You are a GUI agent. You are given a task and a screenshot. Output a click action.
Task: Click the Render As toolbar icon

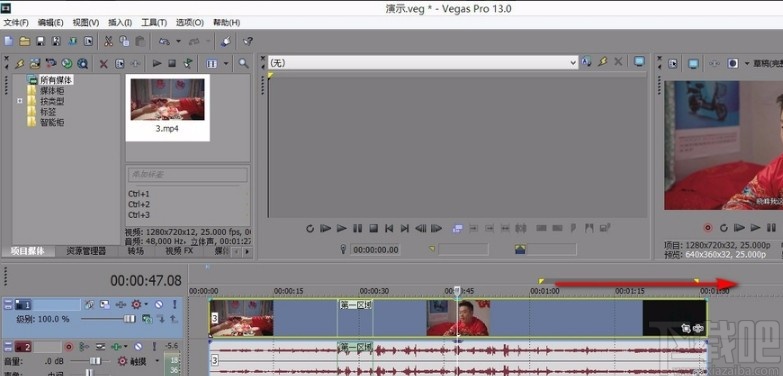(72, 41)
